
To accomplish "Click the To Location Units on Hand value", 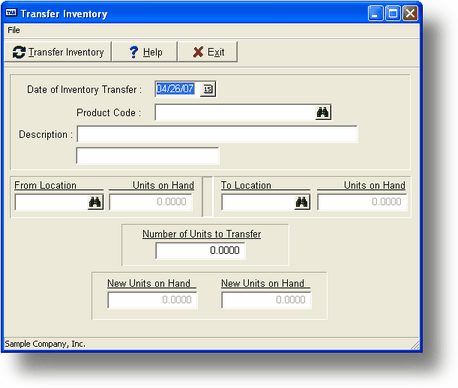I will pos(362,202).
